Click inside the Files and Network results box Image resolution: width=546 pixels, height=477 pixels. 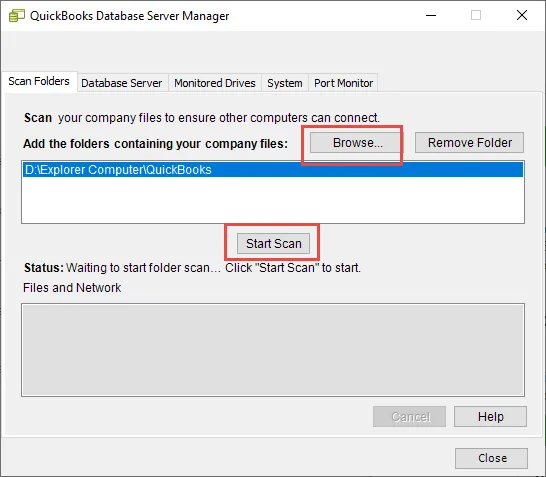pyautogui.click(x=273, y=350)
